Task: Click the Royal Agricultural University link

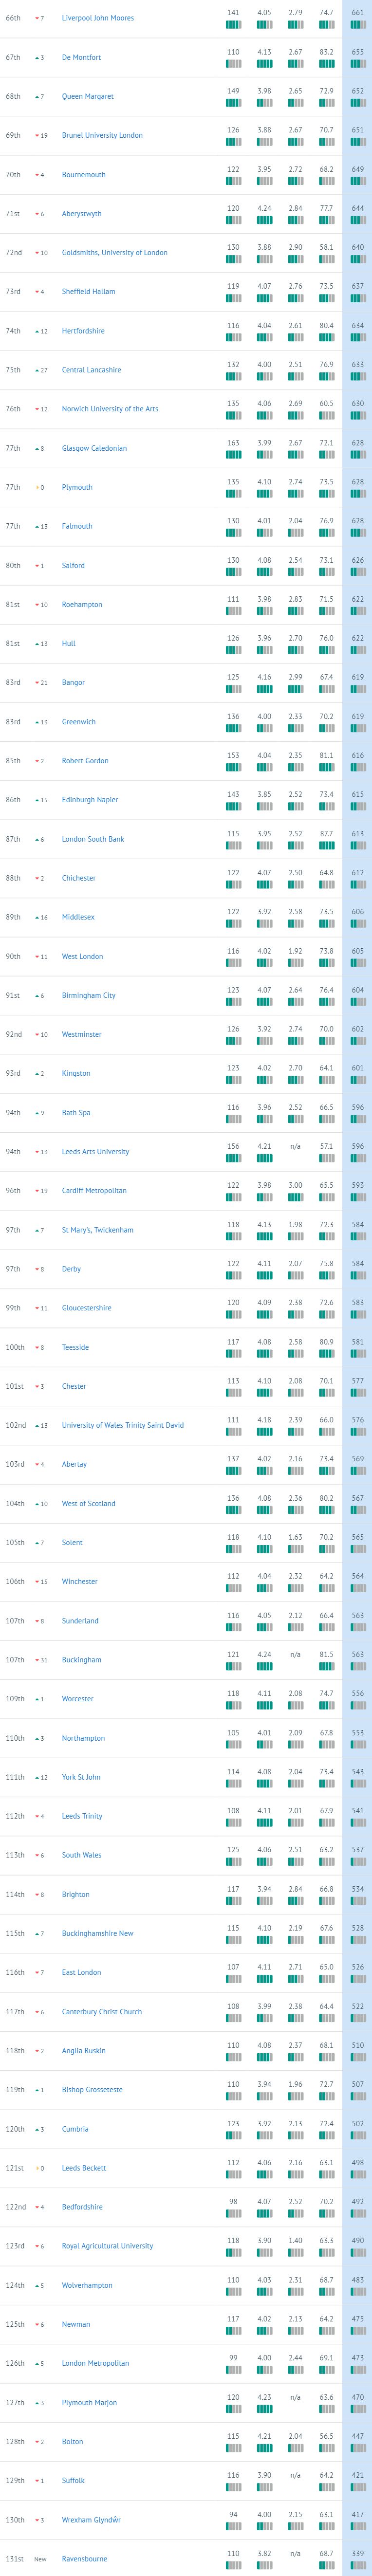Action: point(107,2246)
